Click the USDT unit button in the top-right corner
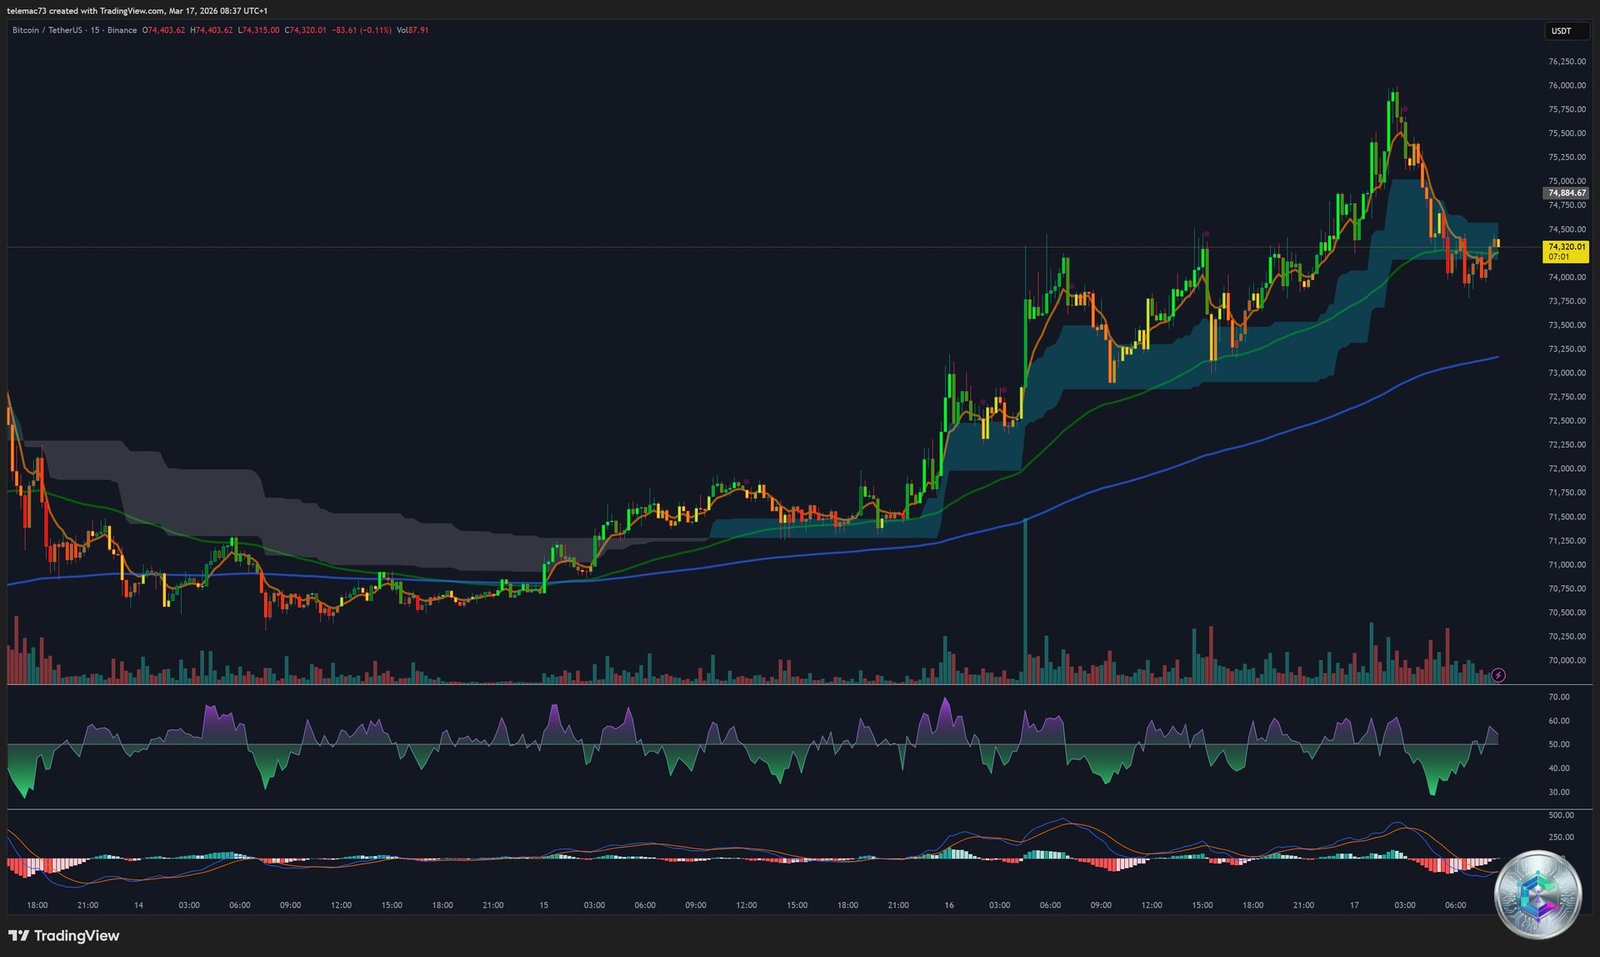The image size is (1600, 957). pyautogui.click(x=1563, y=31)
